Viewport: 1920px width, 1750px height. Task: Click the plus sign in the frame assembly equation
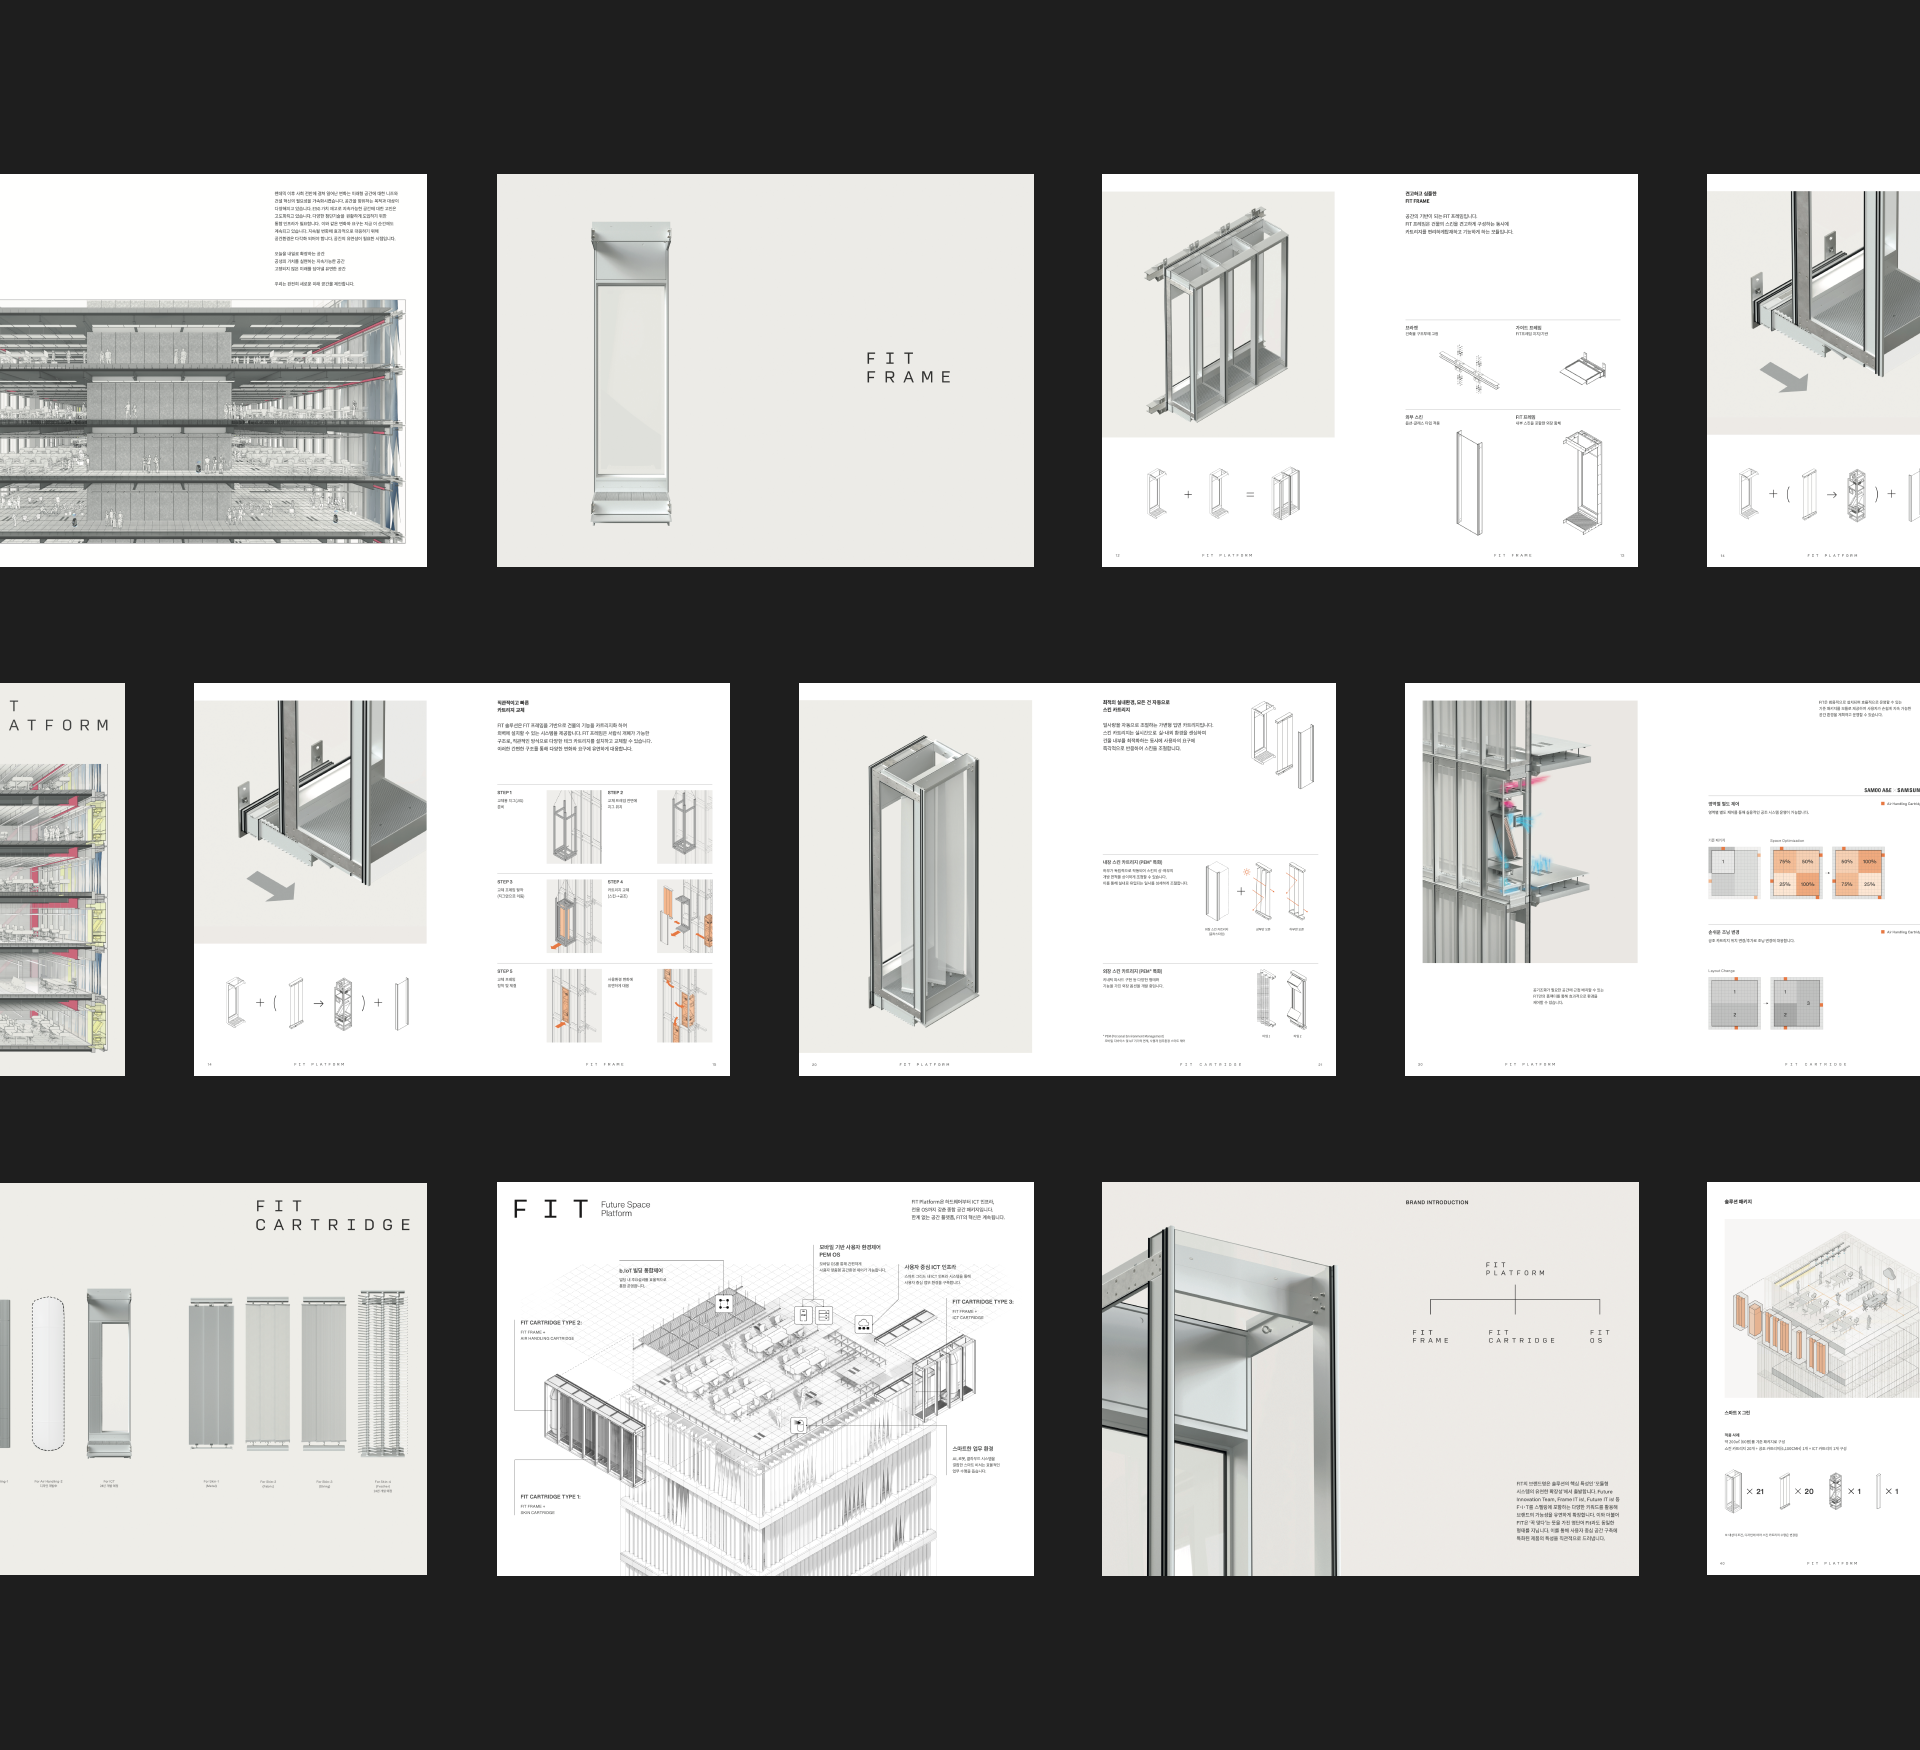[x=1188, y=494]
